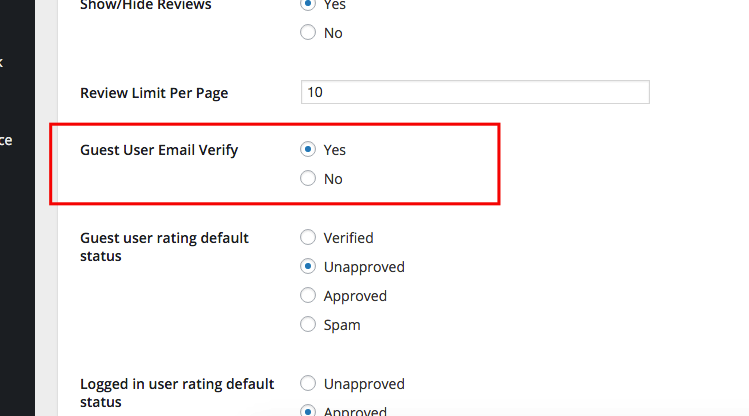Click the 'Verified' option text label

point(348,238)
